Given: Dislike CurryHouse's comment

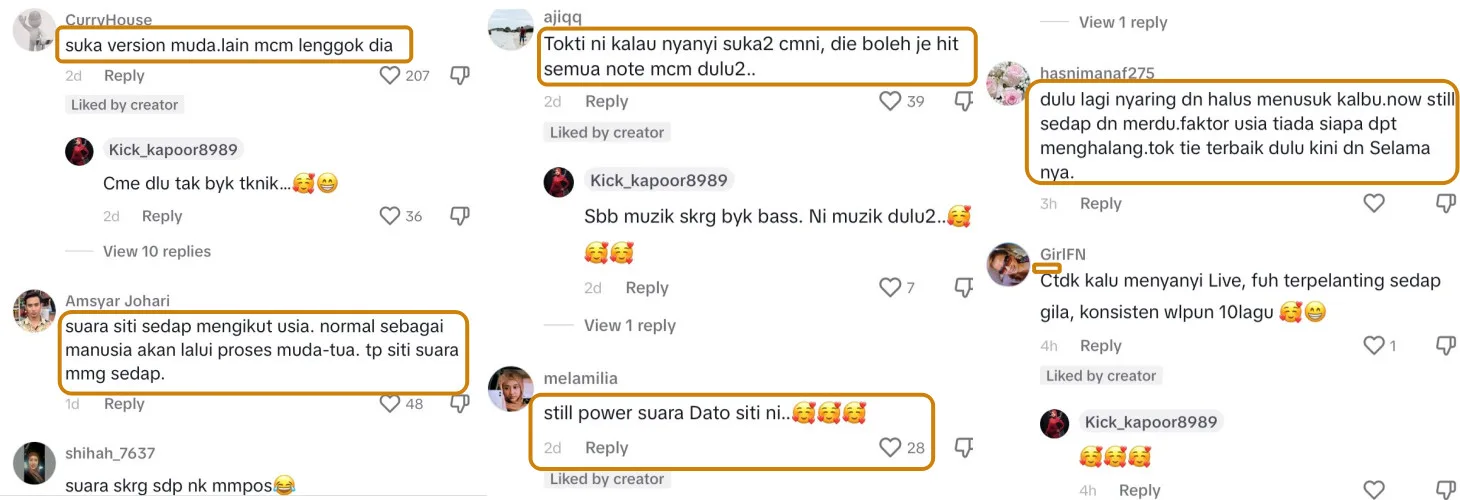Looking at the screenshot, I should click(460, 76).
